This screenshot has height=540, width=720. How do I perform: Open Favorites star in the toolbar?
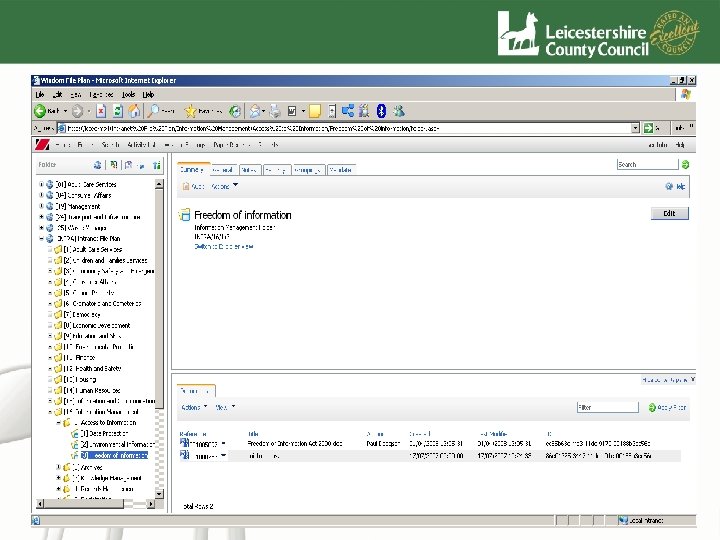coord(189,111)
